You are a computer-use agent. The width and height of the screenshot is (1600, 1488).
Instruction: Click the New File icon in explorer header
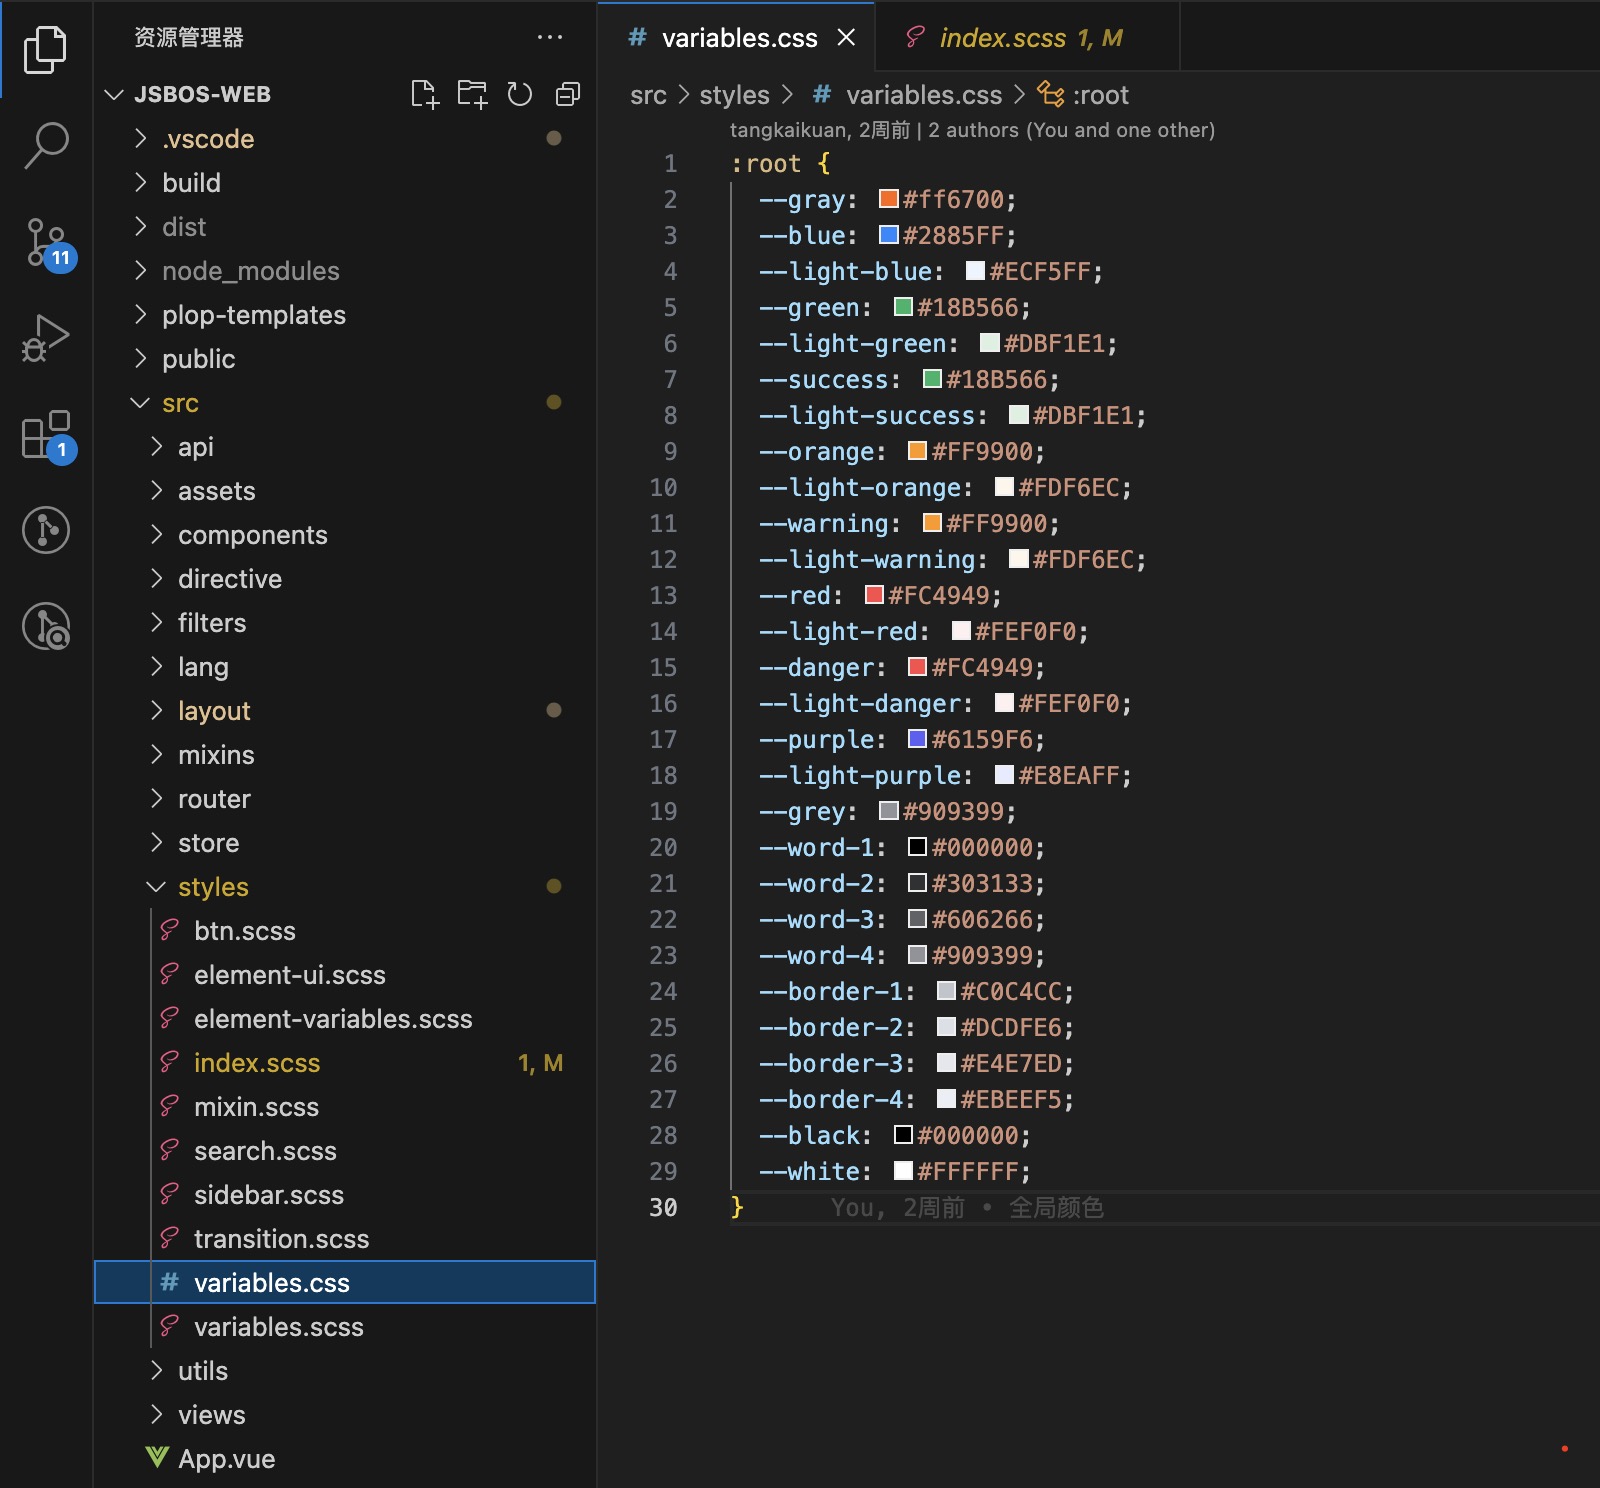click(x=424, y=94)
